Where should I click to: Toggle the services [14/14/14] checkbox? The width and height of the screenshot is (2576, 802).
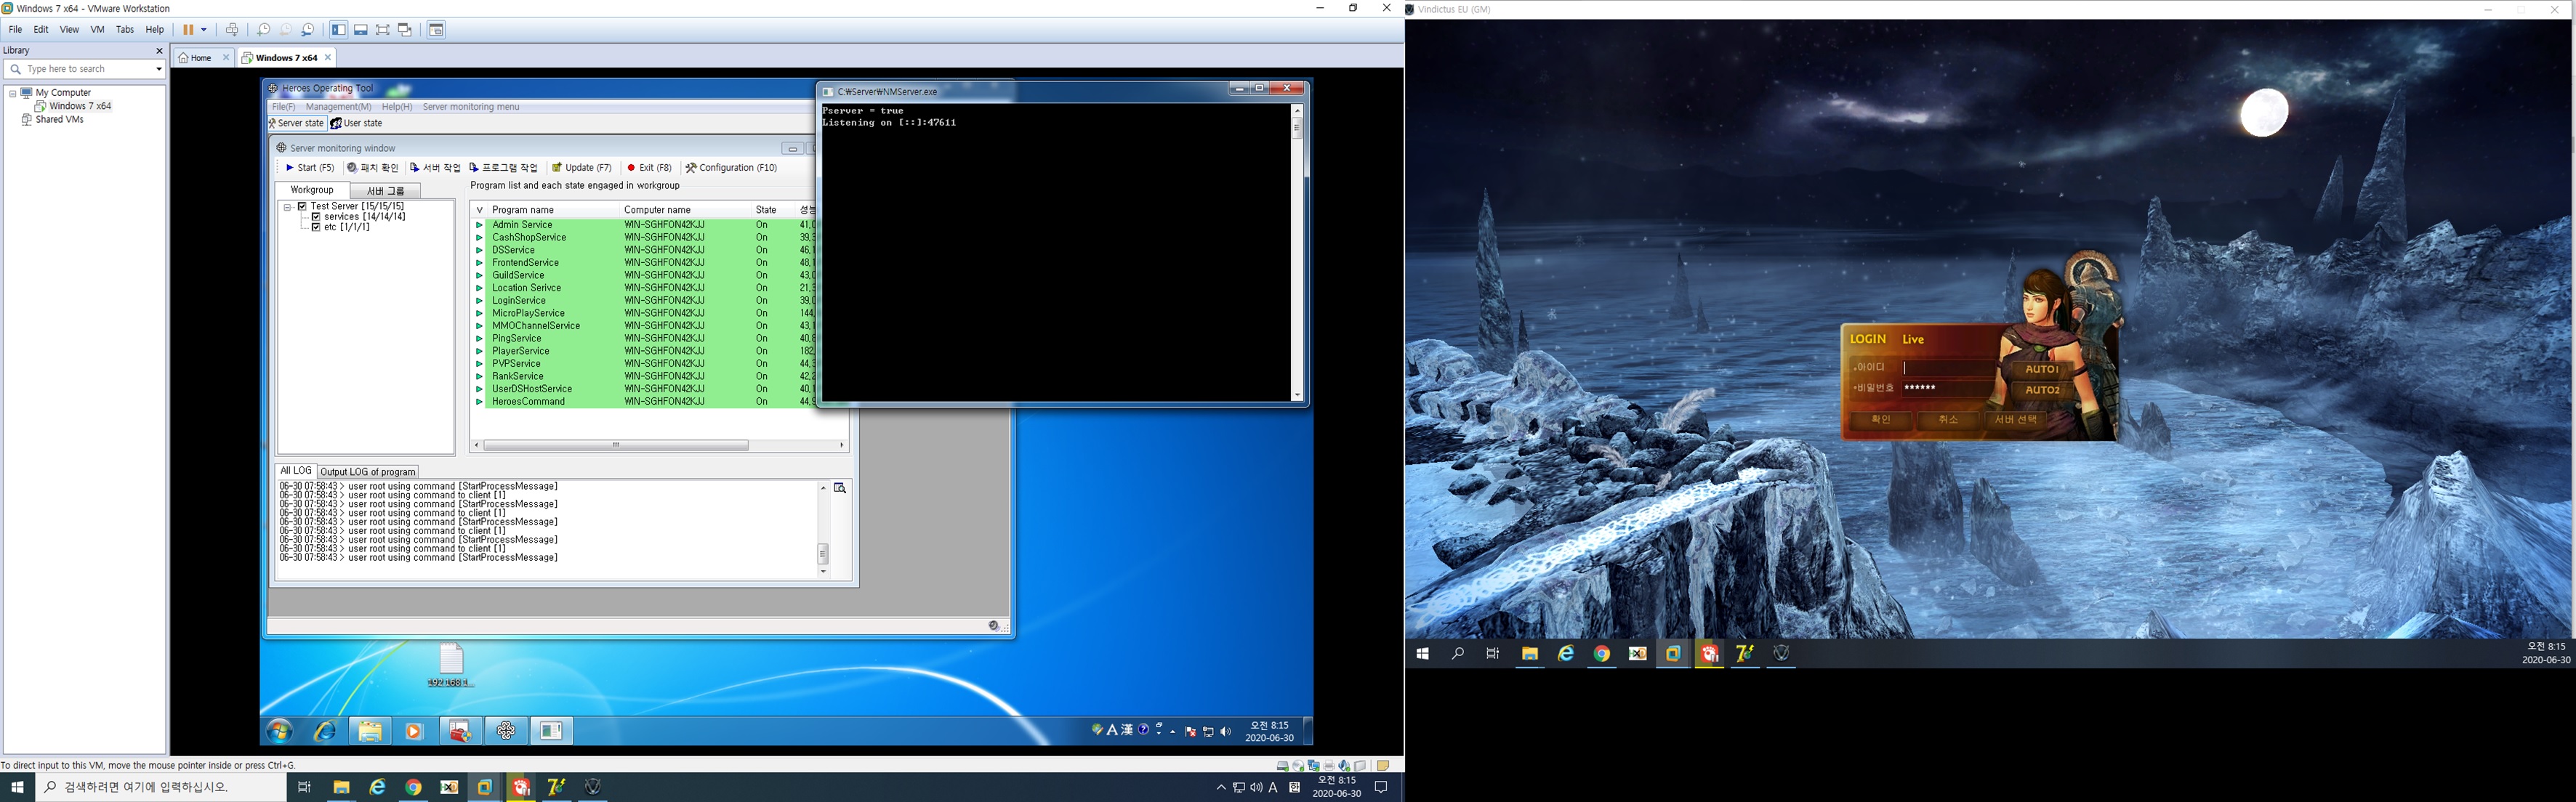pyautogui.click(x=316, y=217)
